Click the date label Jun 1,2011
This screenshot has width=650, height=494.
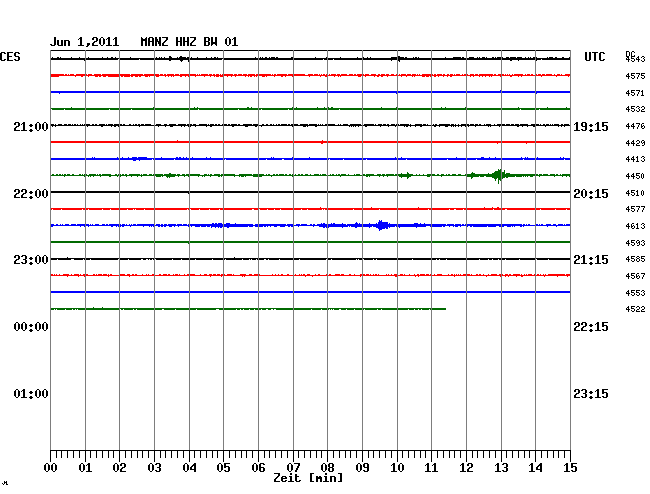pyautogui.click(x=84, y=42)
